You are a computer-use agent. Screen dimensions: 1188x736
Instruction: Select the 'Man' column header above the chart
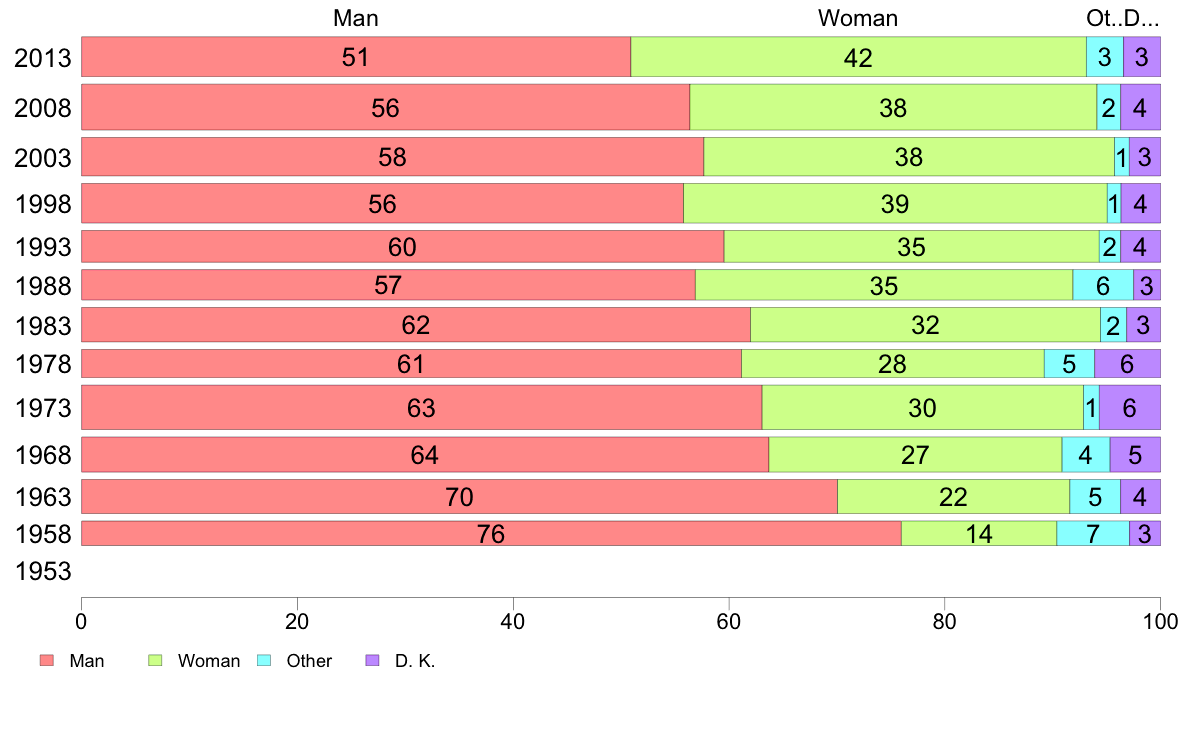click(x=356, y=18)
